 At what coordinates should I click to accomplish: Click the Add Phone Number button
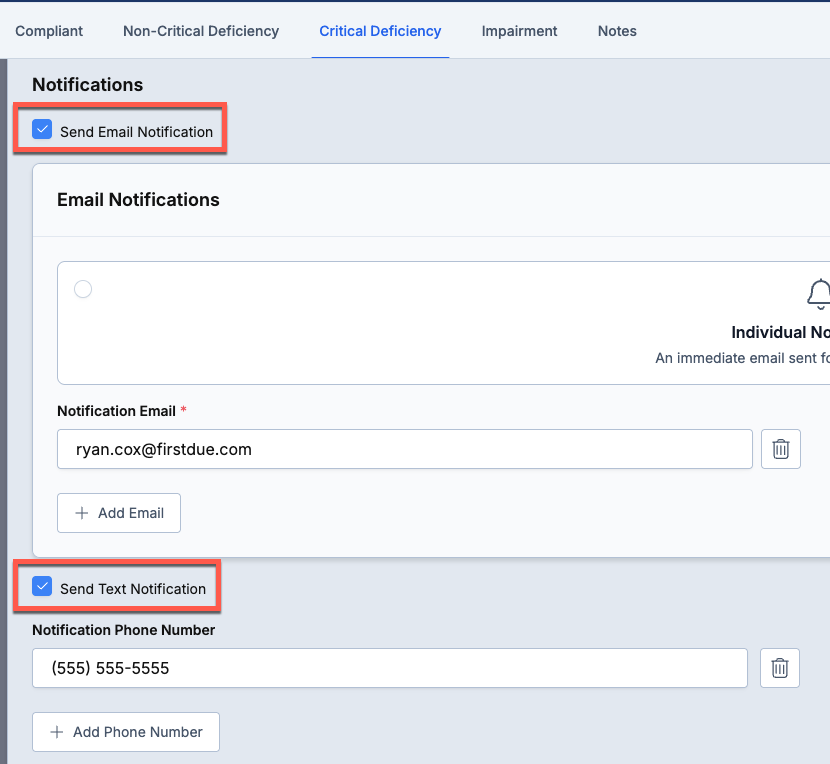pyautogui.click(x=125, y=732)
